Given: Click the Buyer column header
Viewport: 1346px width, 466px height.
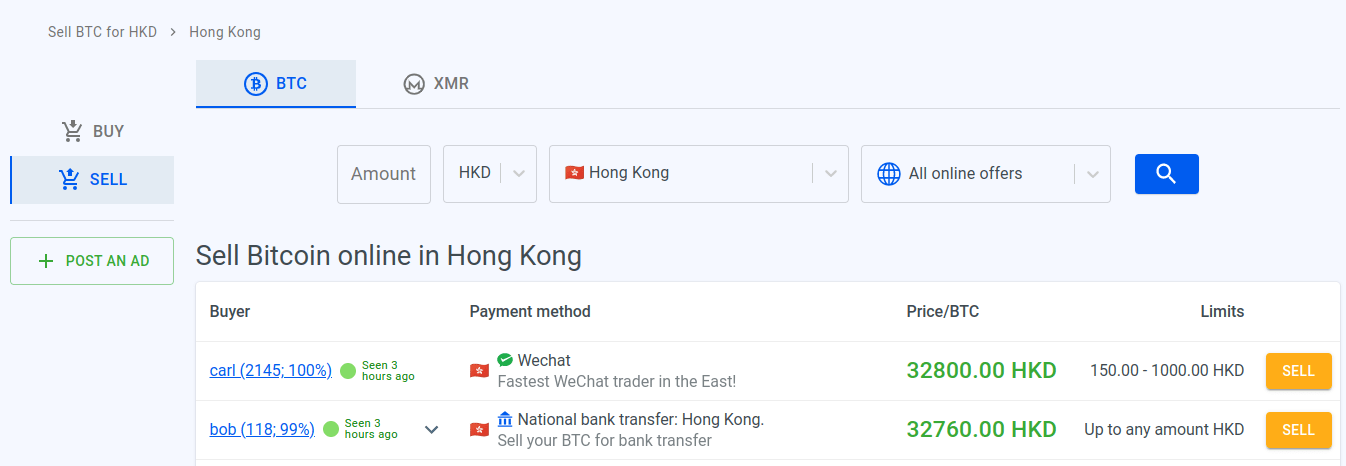Looking at the screenshot, I should coord(230,312).
